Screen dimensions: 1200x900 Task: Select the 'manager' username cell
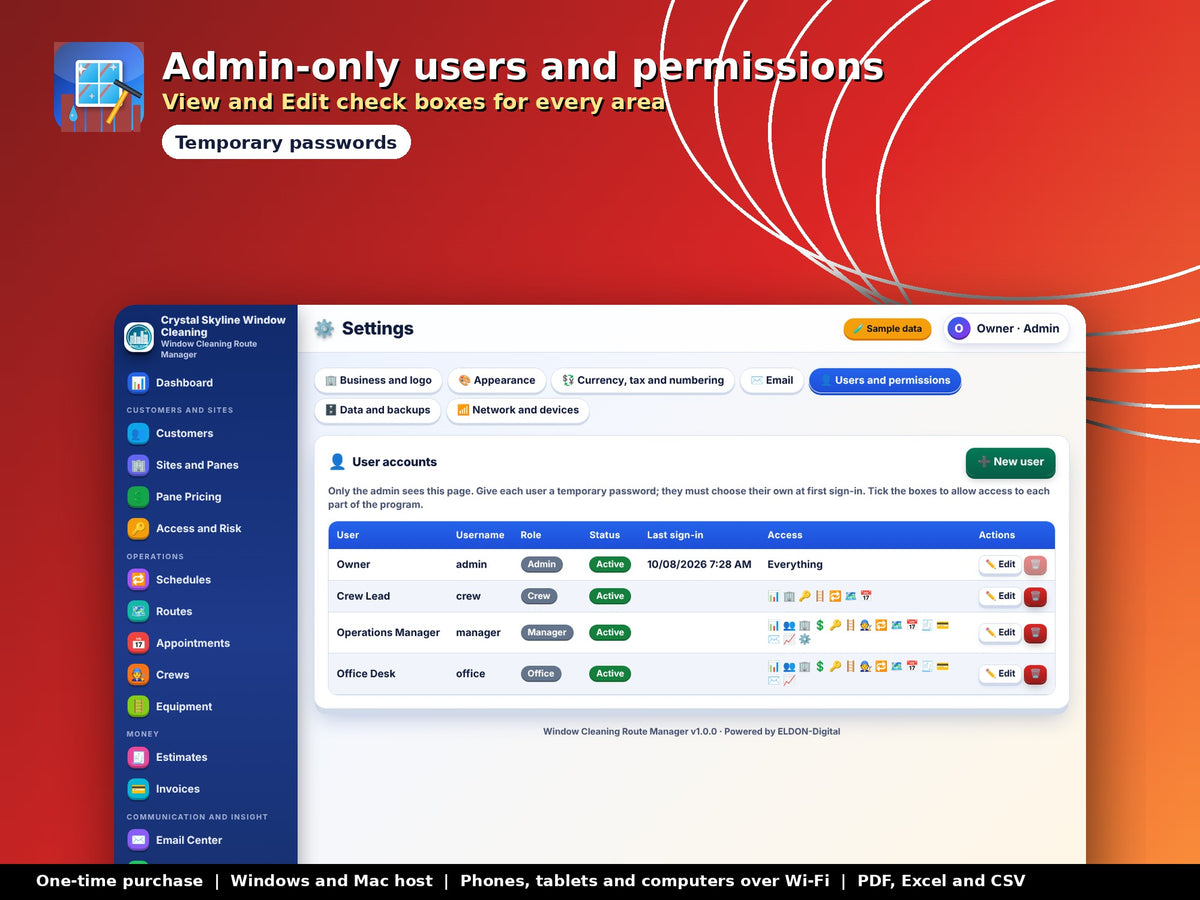pyautogui.click(x=478, y=633)
